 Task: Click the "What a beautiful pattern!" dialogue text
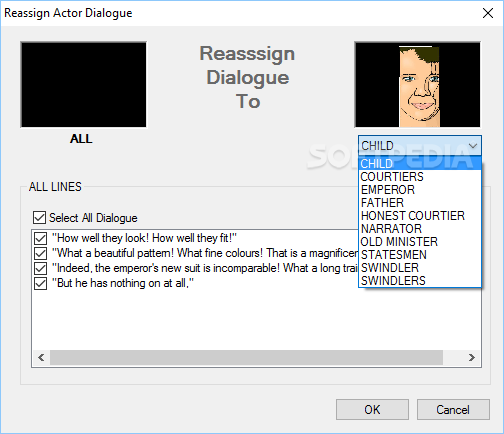205,253
